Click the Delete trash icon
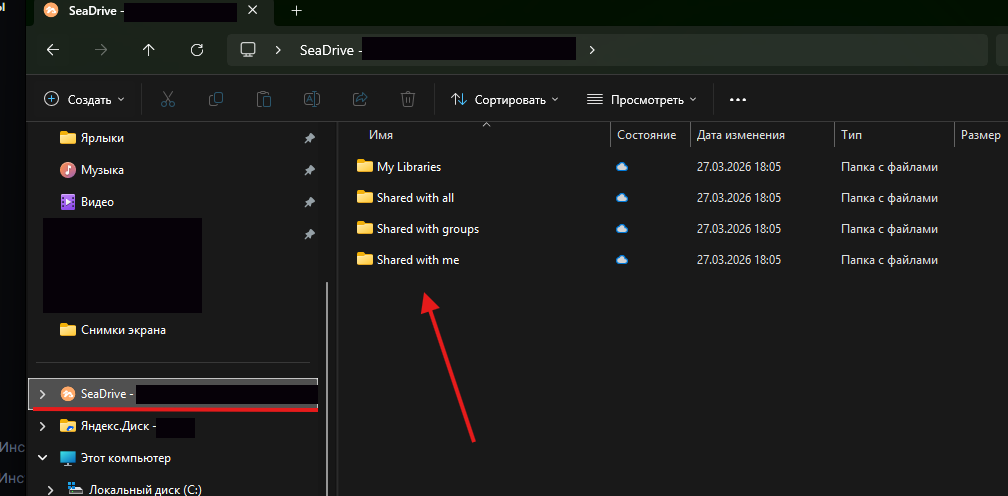 408,100
